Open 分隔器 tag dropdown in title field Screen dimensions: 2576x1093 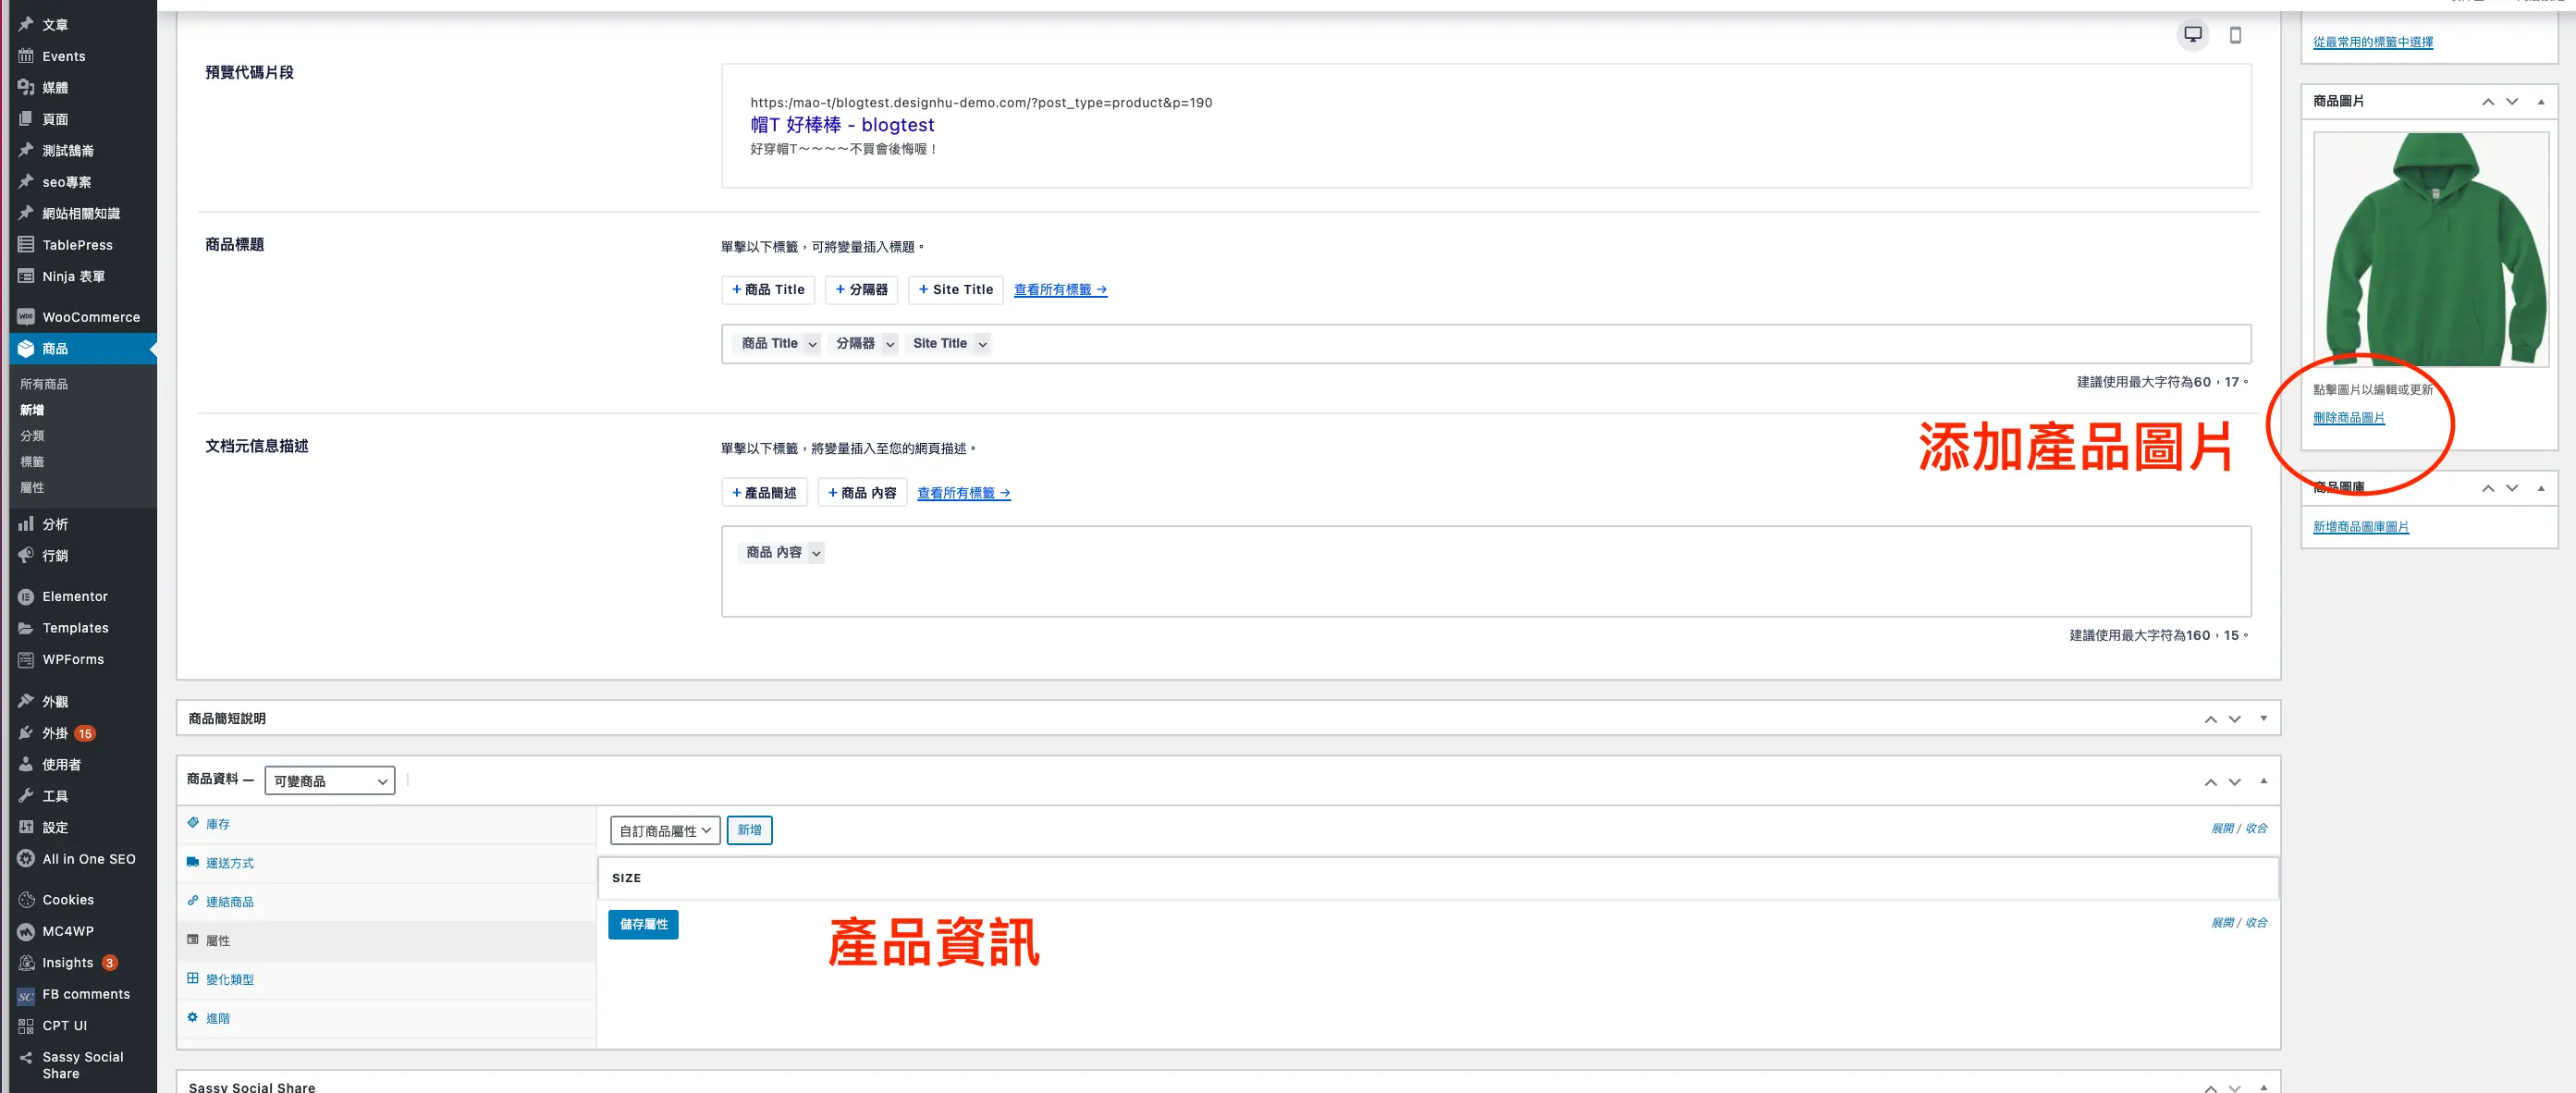889,344
